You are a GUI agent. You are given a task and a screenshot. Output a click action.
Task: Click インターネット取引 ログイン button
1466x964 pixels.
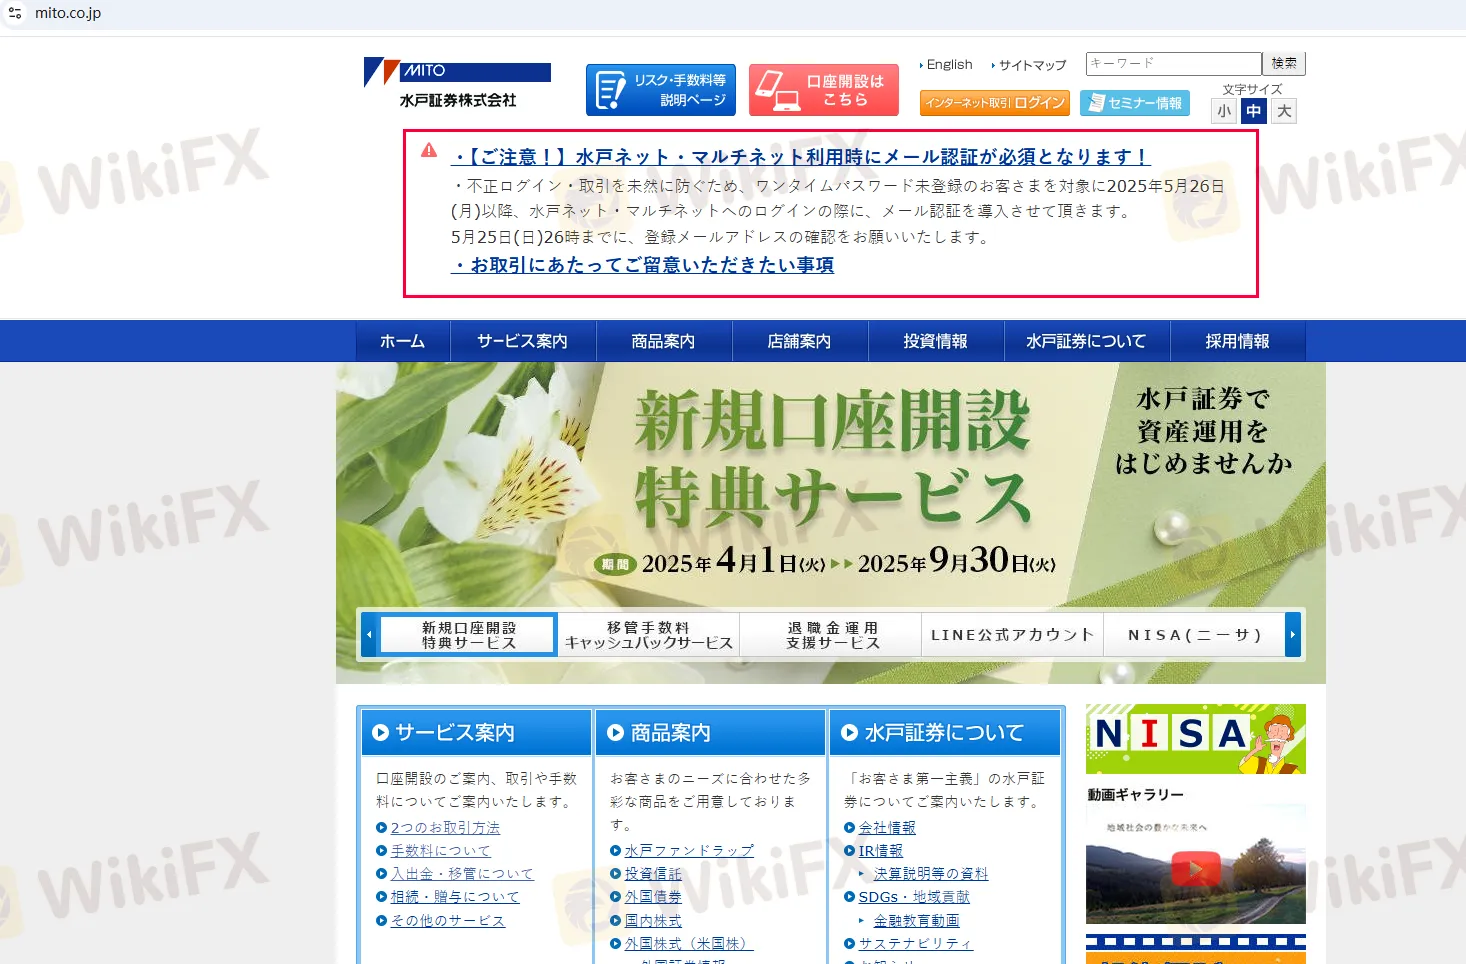click(x=995, y=103)
